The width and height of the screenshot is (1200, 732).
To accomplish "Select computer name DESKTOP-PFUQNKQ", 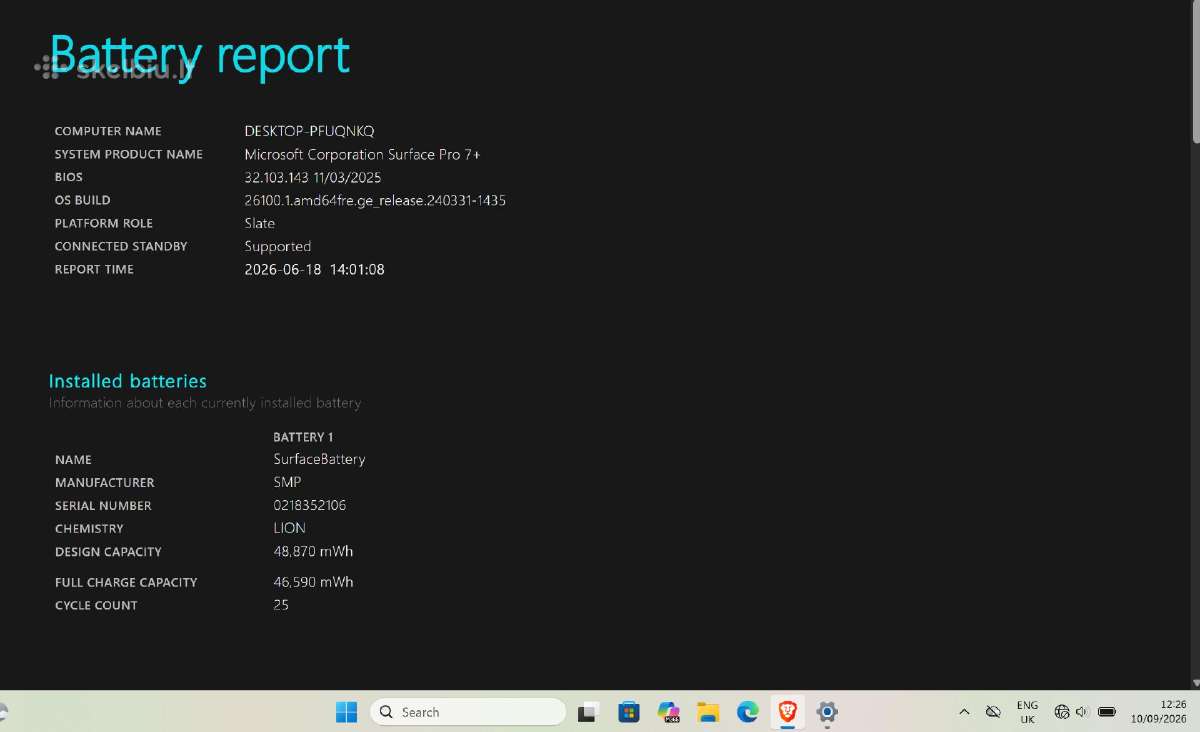I will pyautogui.click(x=309, y=131).
